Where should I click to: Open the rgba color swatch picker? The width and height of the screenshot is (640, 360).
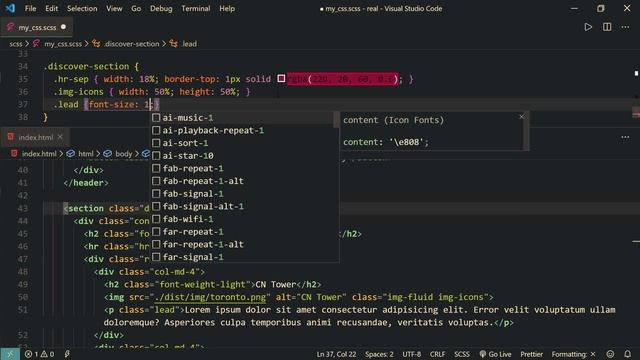pos(281,78)
